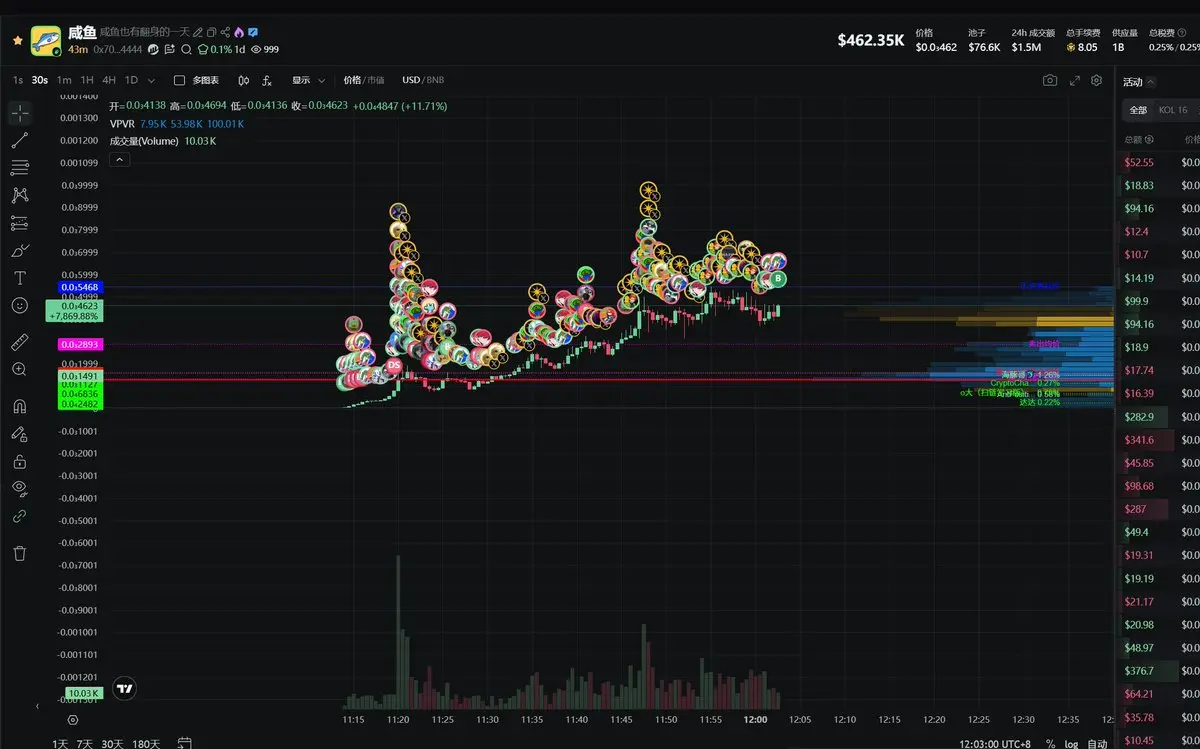Take a chart snapshot with camera icon
This screenshot has height=749, width=1200.
click(1049, 80)
